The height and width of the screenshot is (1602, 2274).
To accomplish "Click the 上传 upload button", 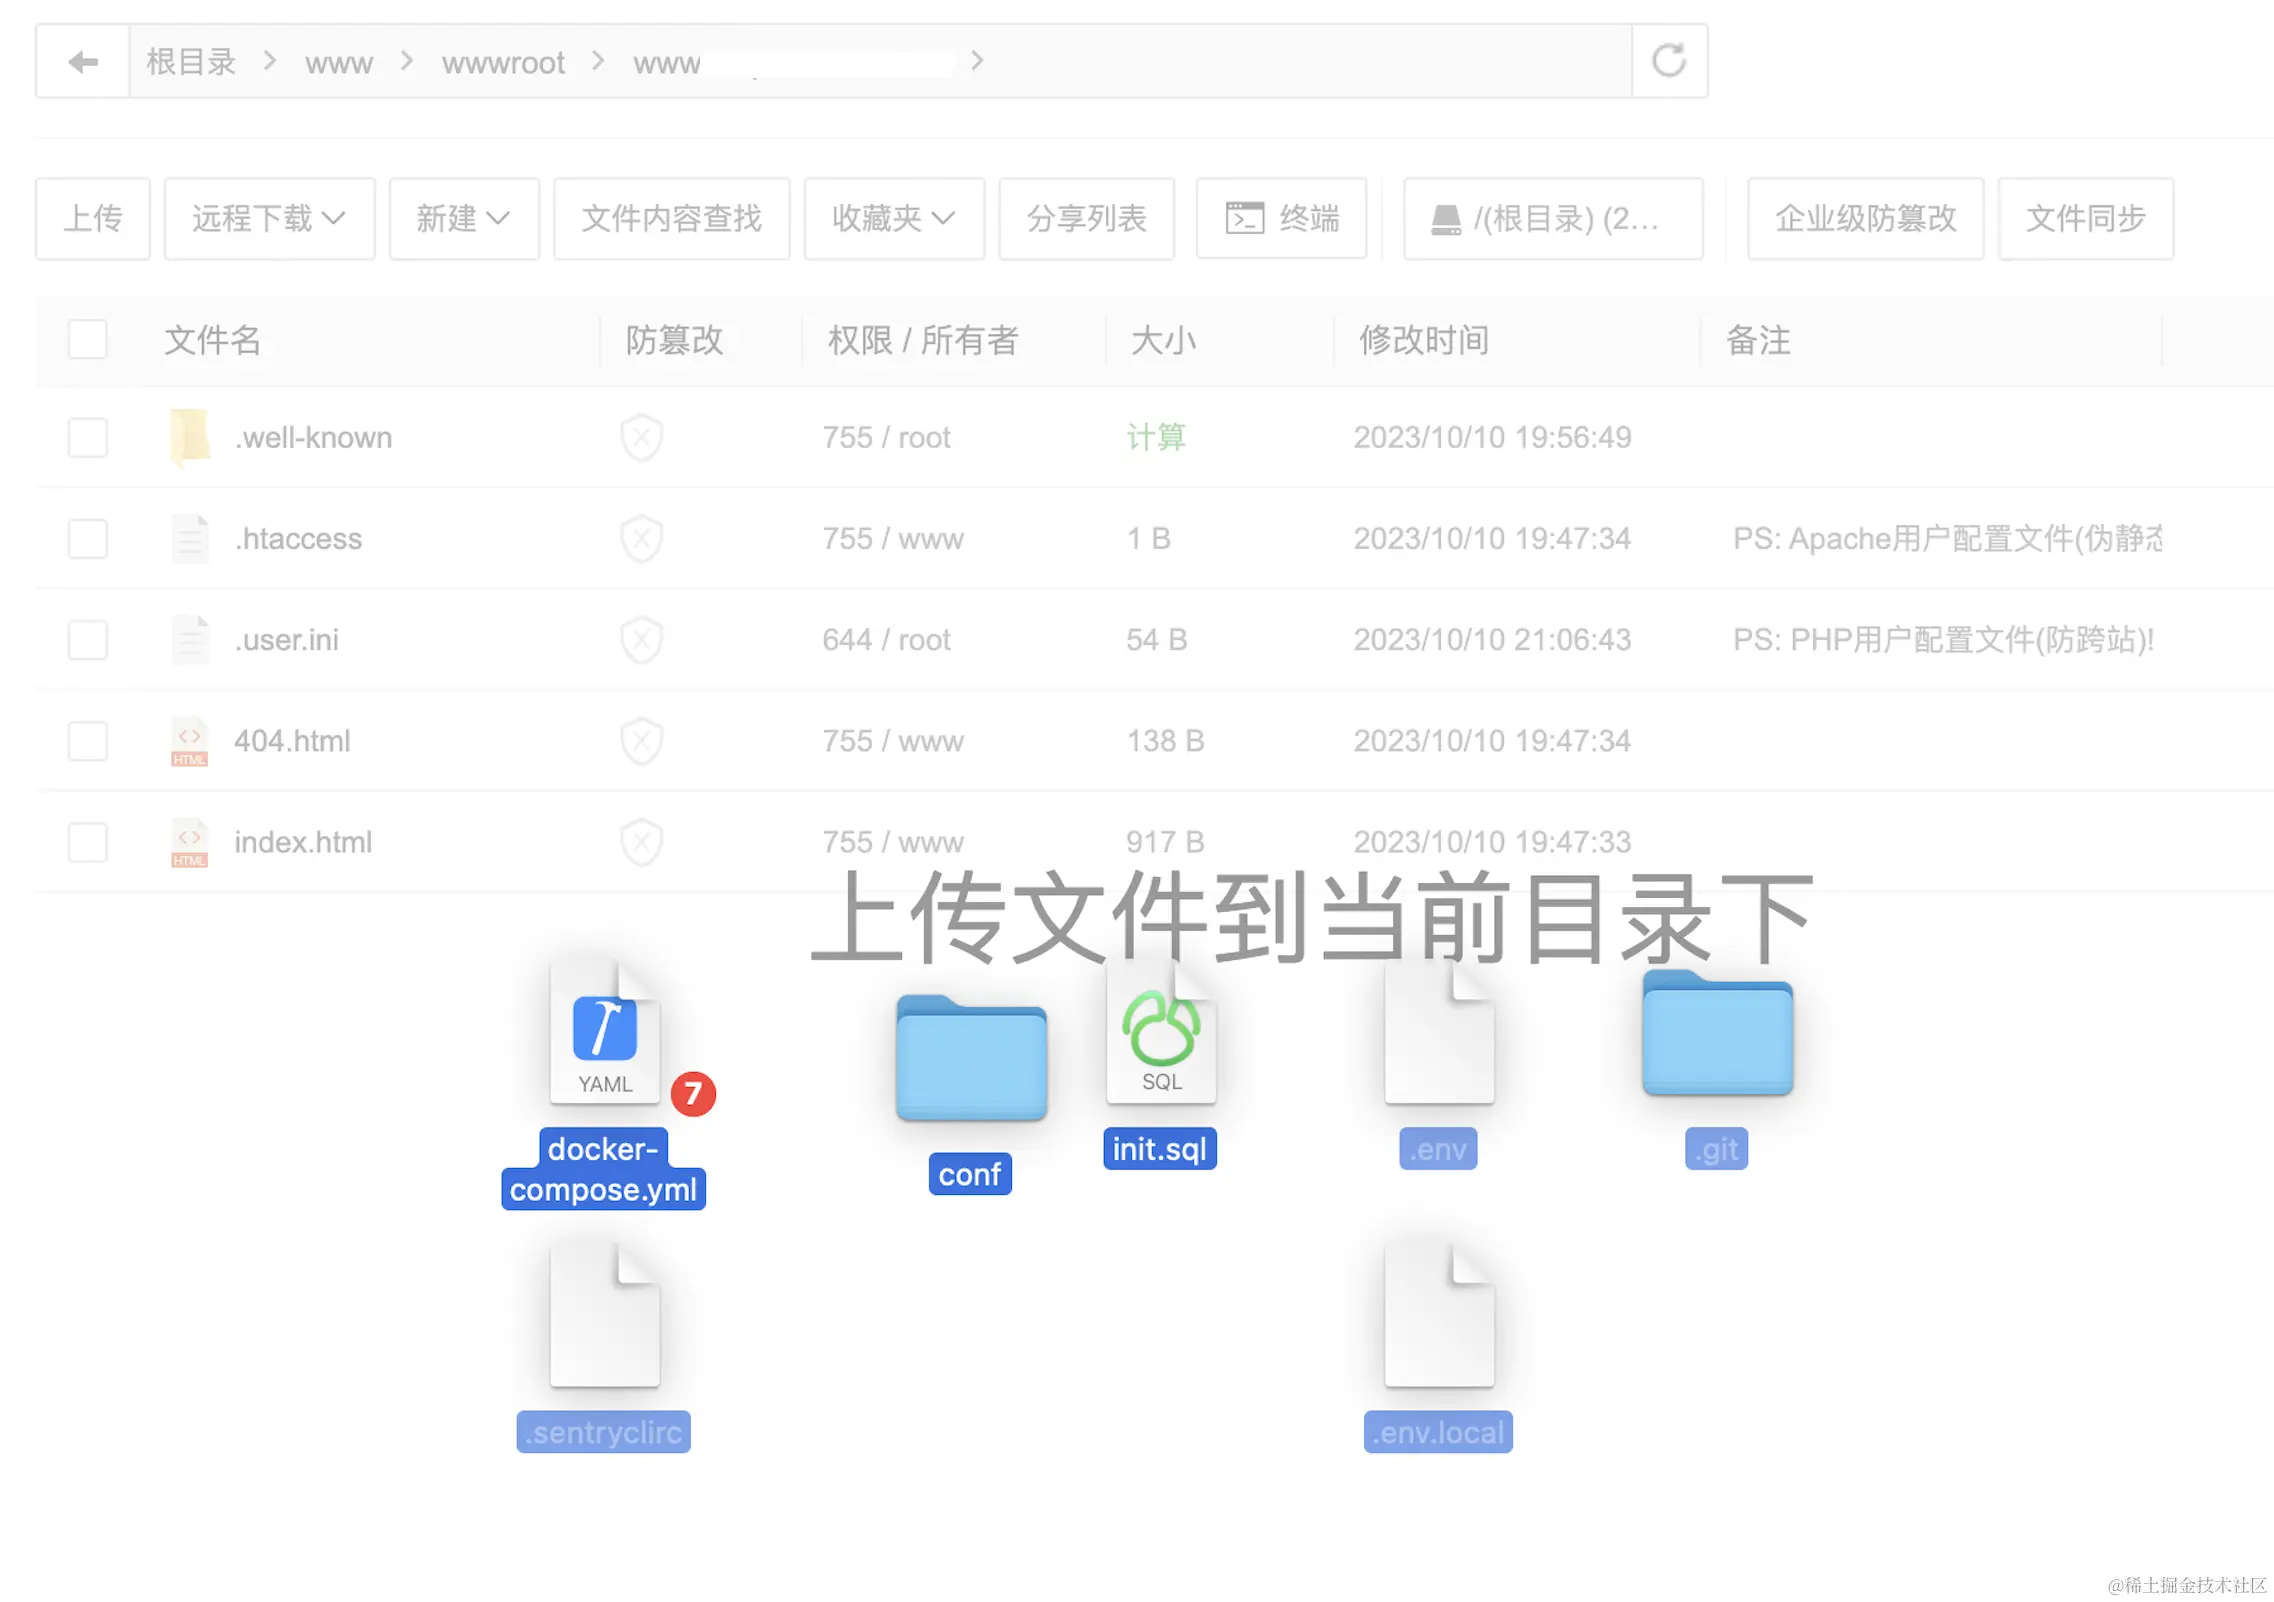I will pyautogui.click(x=92, y=218).
